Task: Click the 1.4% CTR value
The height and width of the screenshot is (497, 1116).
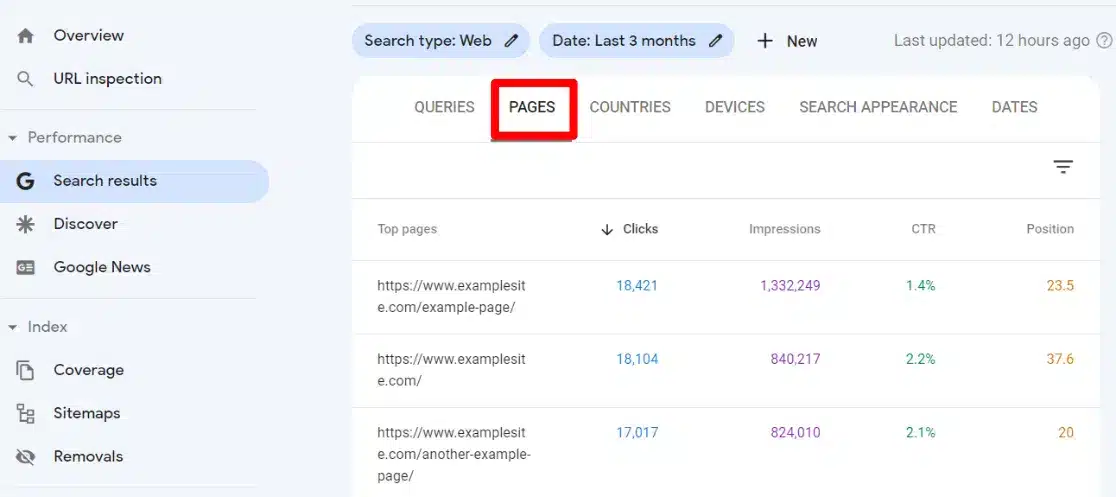Action: [x=920, y=286]
